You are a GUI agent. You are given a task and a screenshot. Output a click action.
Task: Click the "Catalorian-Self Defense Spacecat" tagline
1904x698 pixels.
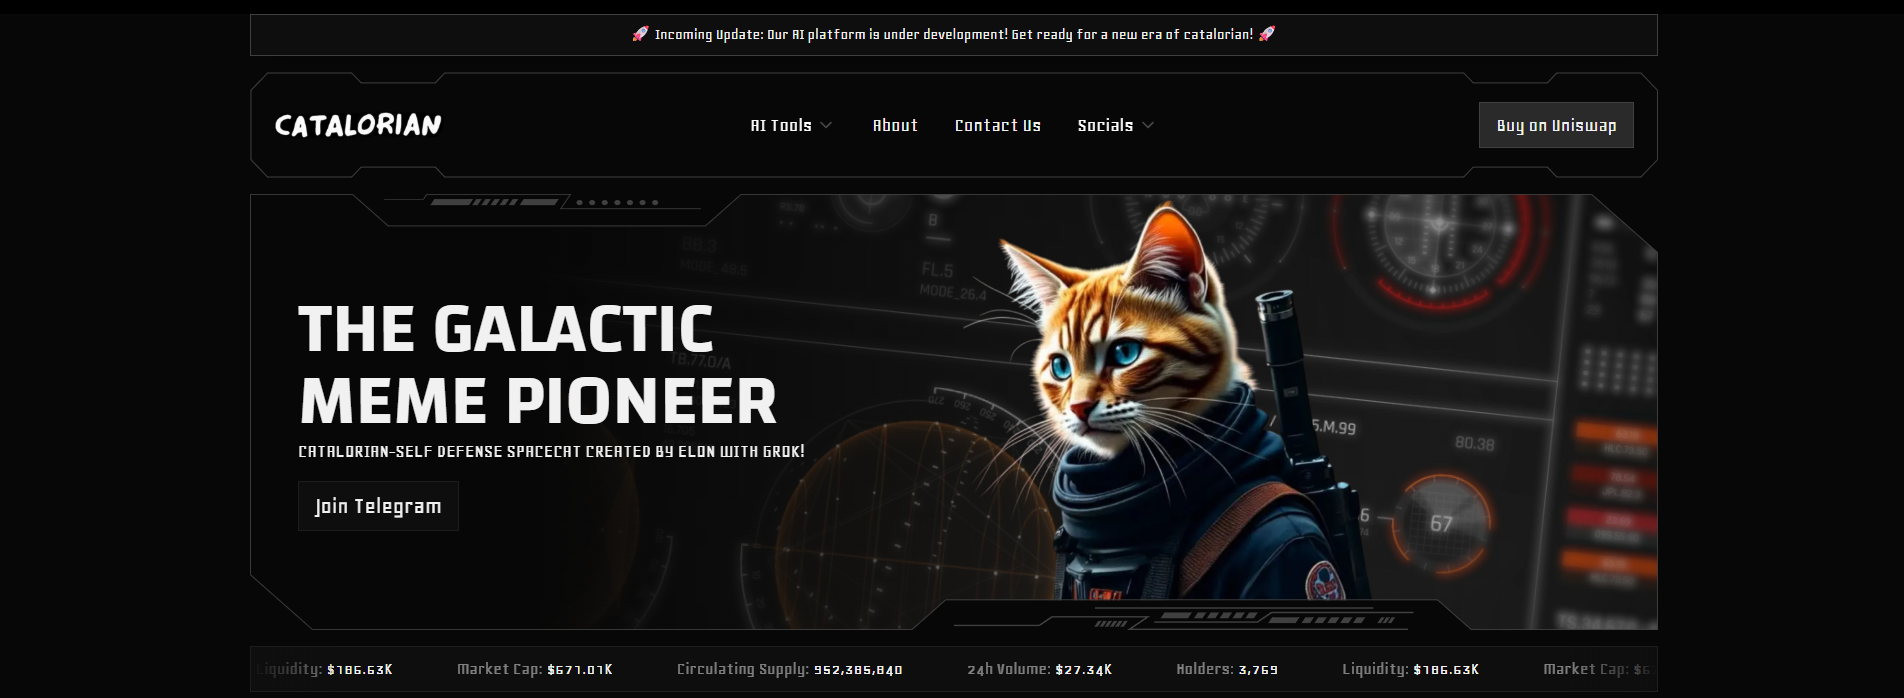(551, 452)
